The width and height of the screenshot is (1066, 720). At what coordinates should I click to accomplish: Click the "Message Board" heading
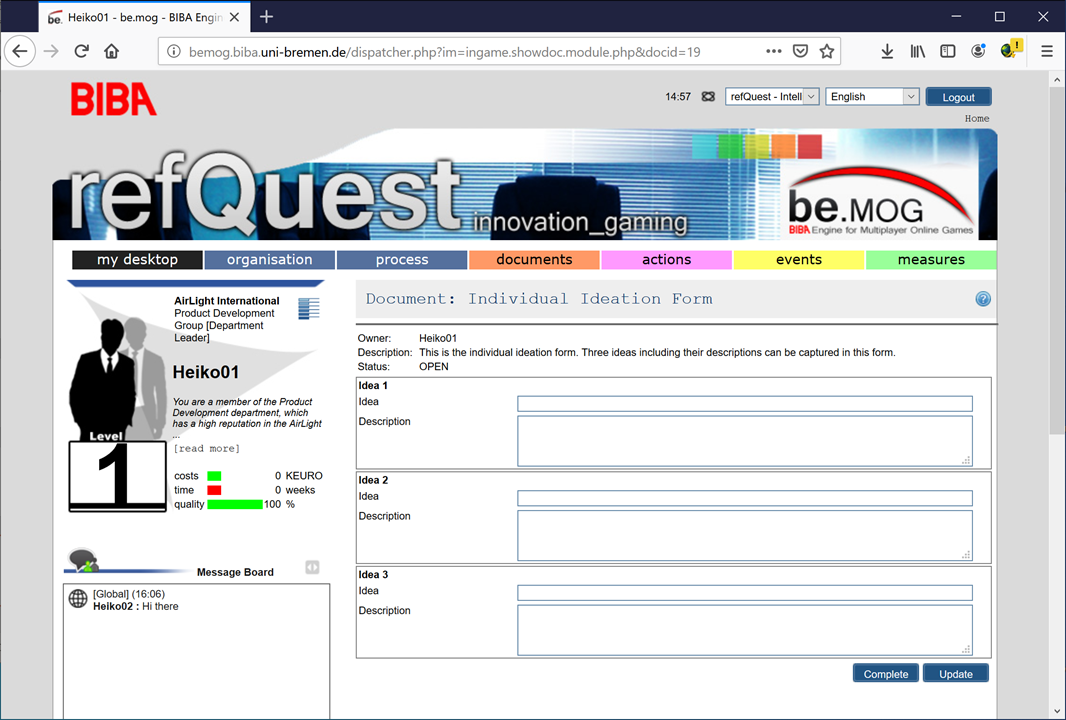[235, 572]
